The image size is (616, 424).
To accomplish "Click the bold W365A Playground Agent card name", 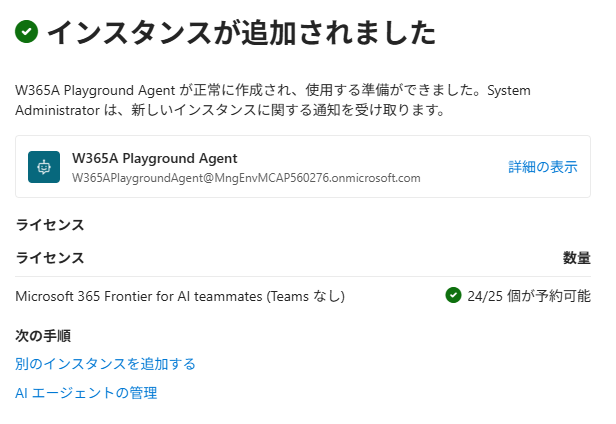I will coord(155,158).
